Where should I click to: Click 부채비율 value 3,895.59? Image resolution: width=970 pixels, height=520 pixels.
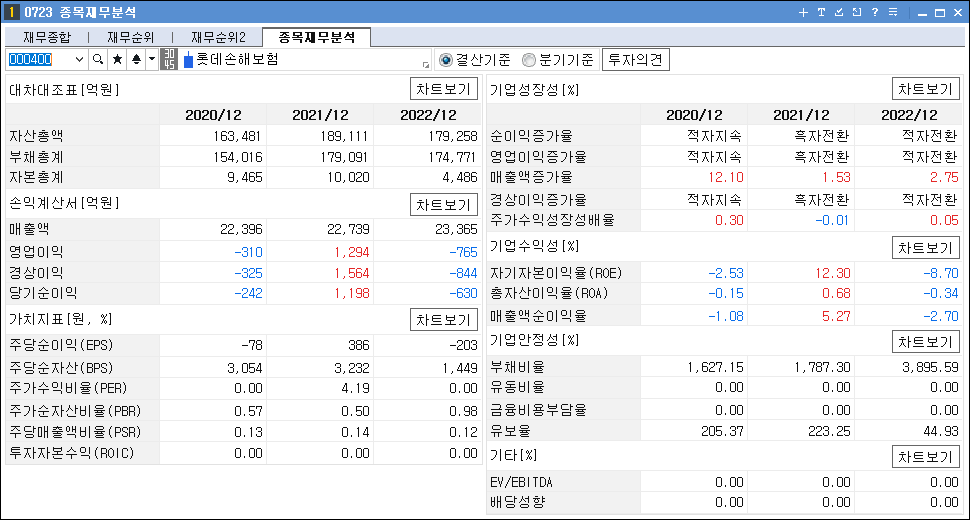click(930, 367)
